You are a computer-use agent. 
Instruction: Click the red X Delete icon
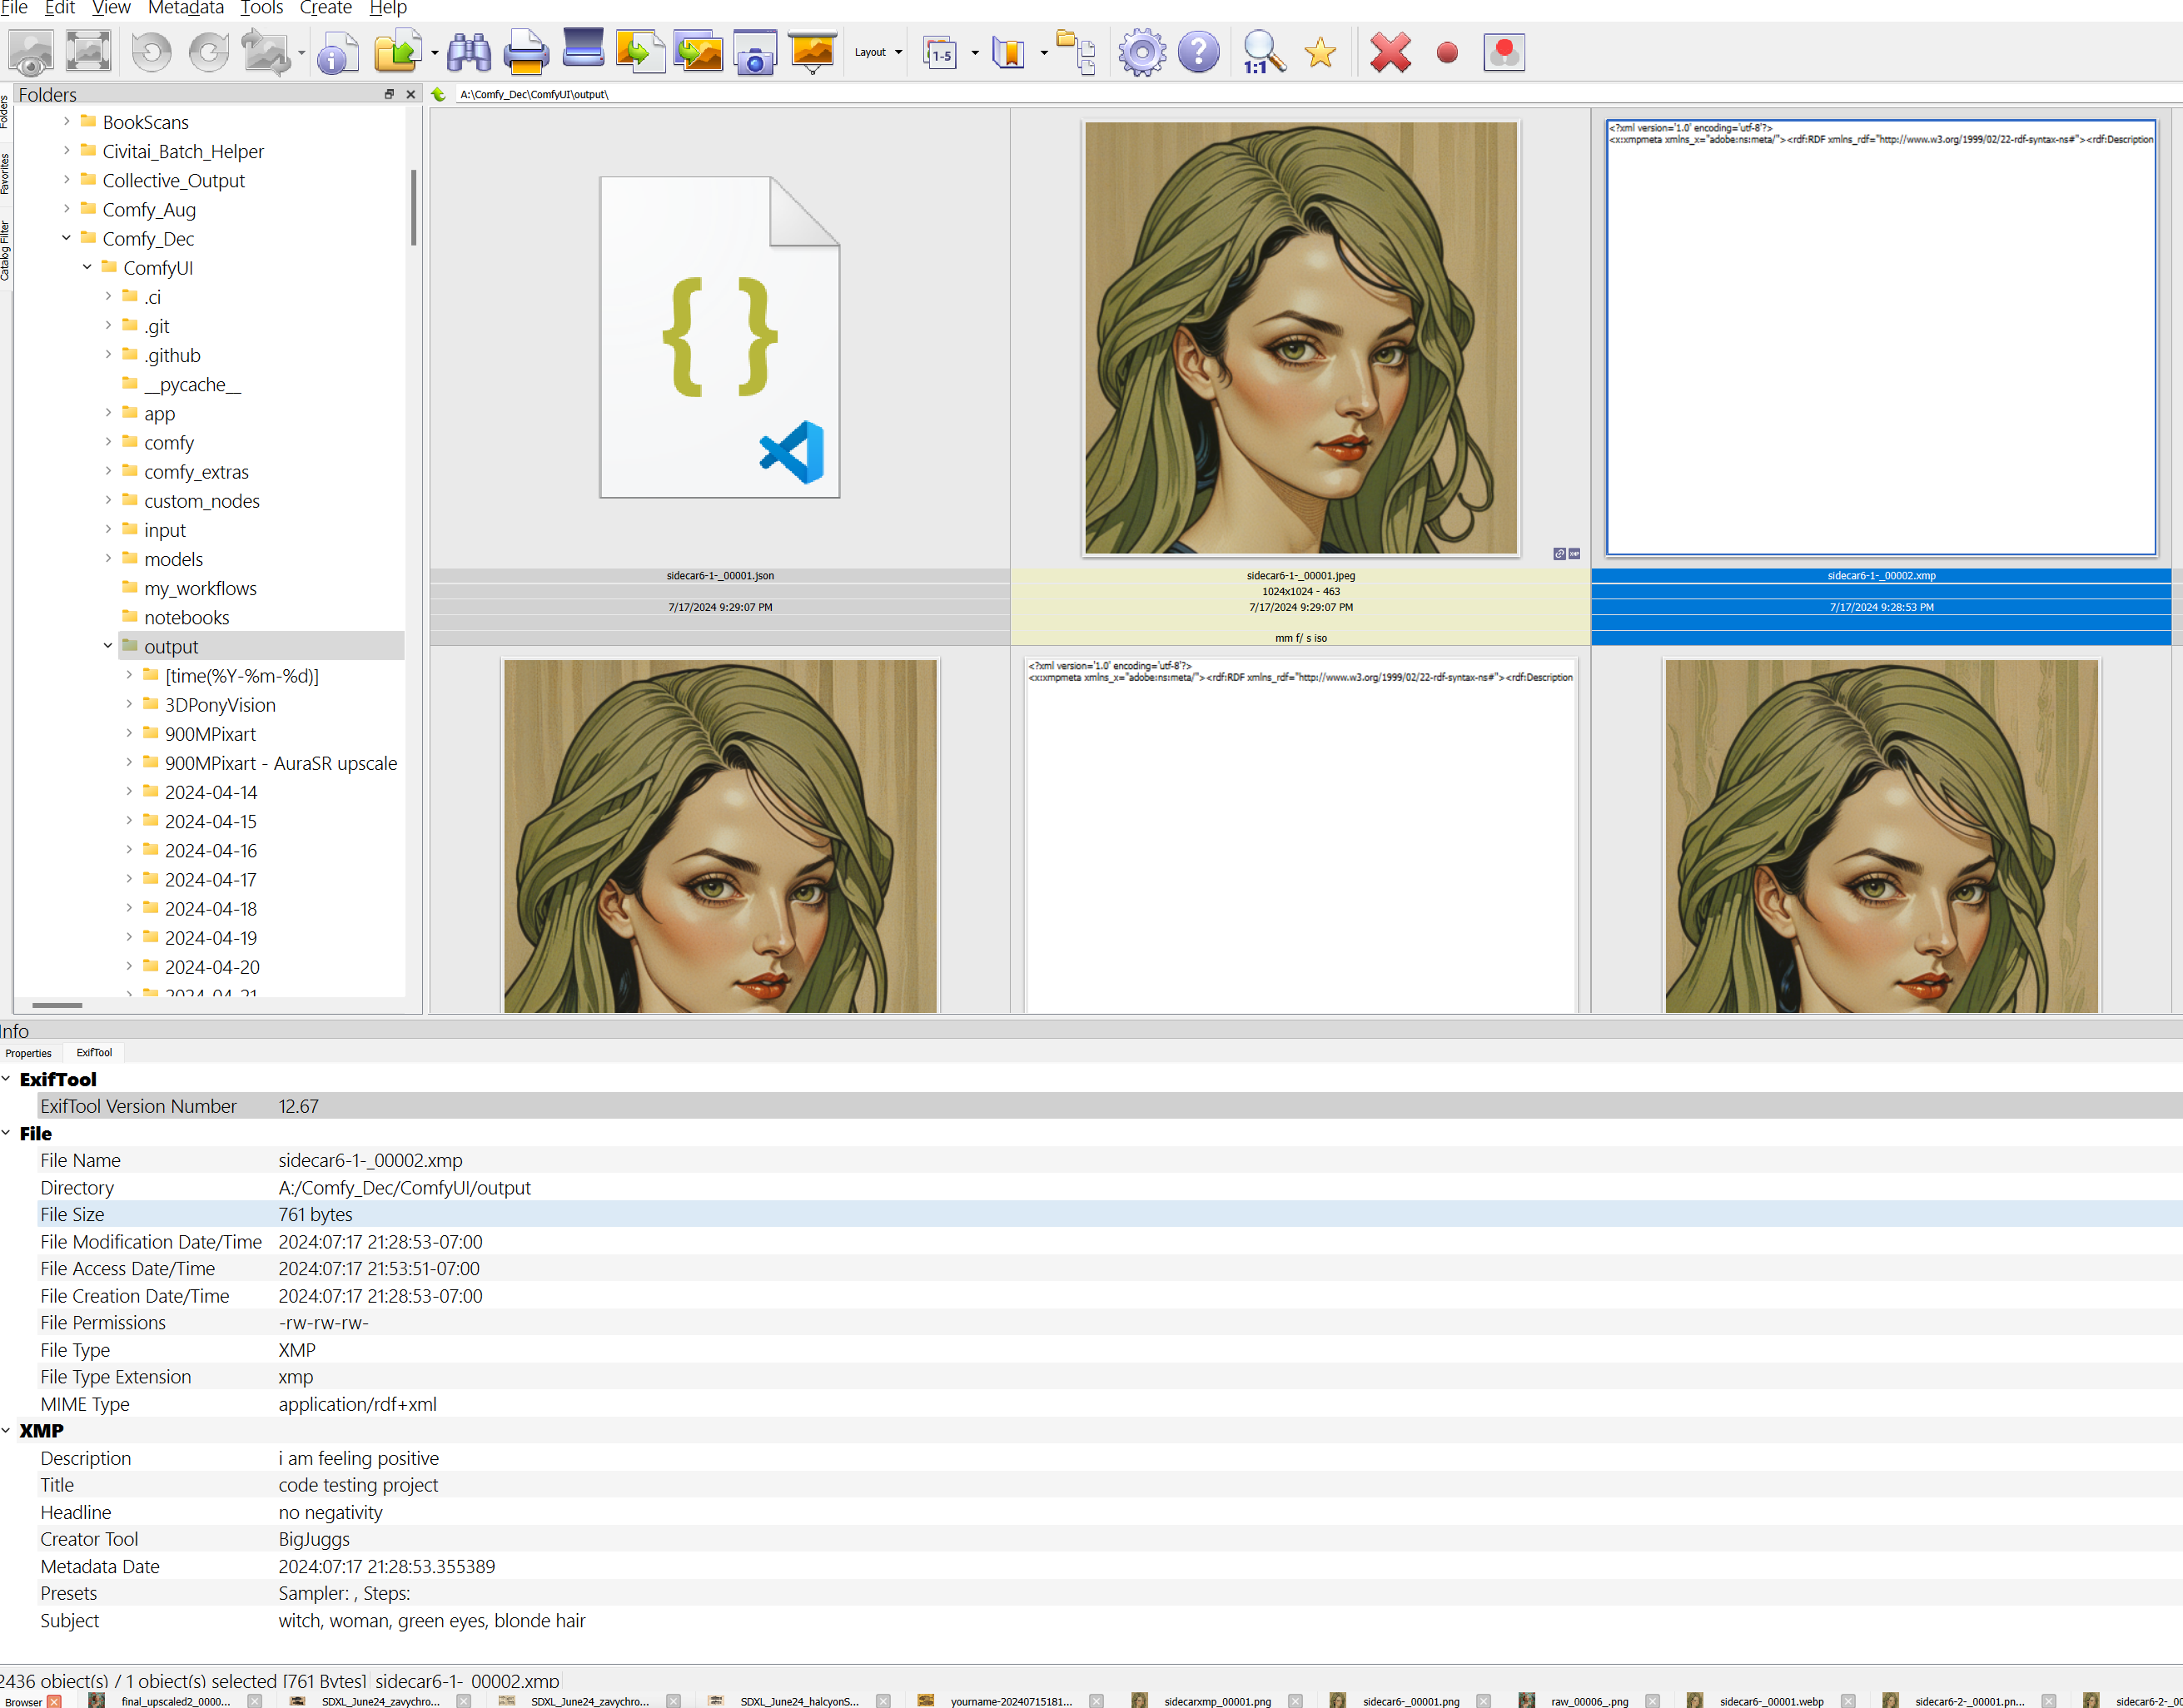[1390, 52]
